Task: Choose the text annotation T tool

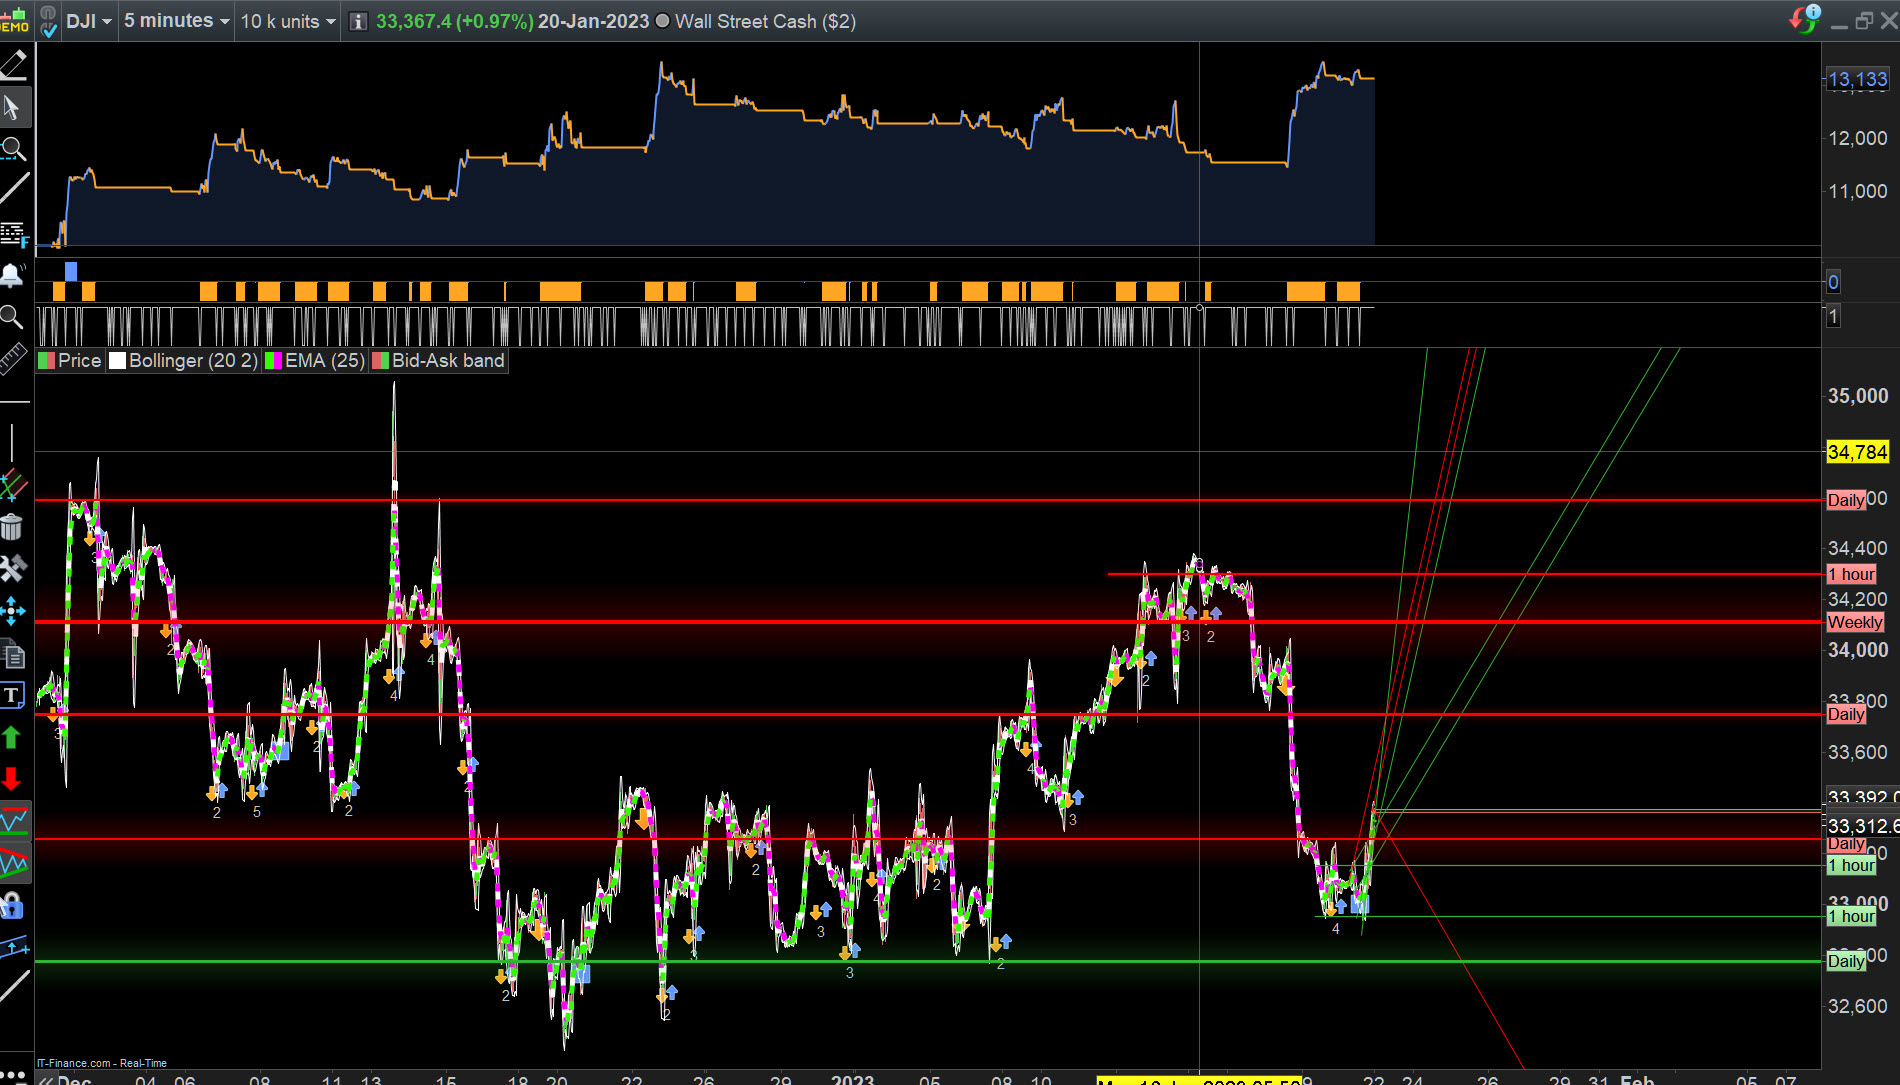Action: point(12,695)
